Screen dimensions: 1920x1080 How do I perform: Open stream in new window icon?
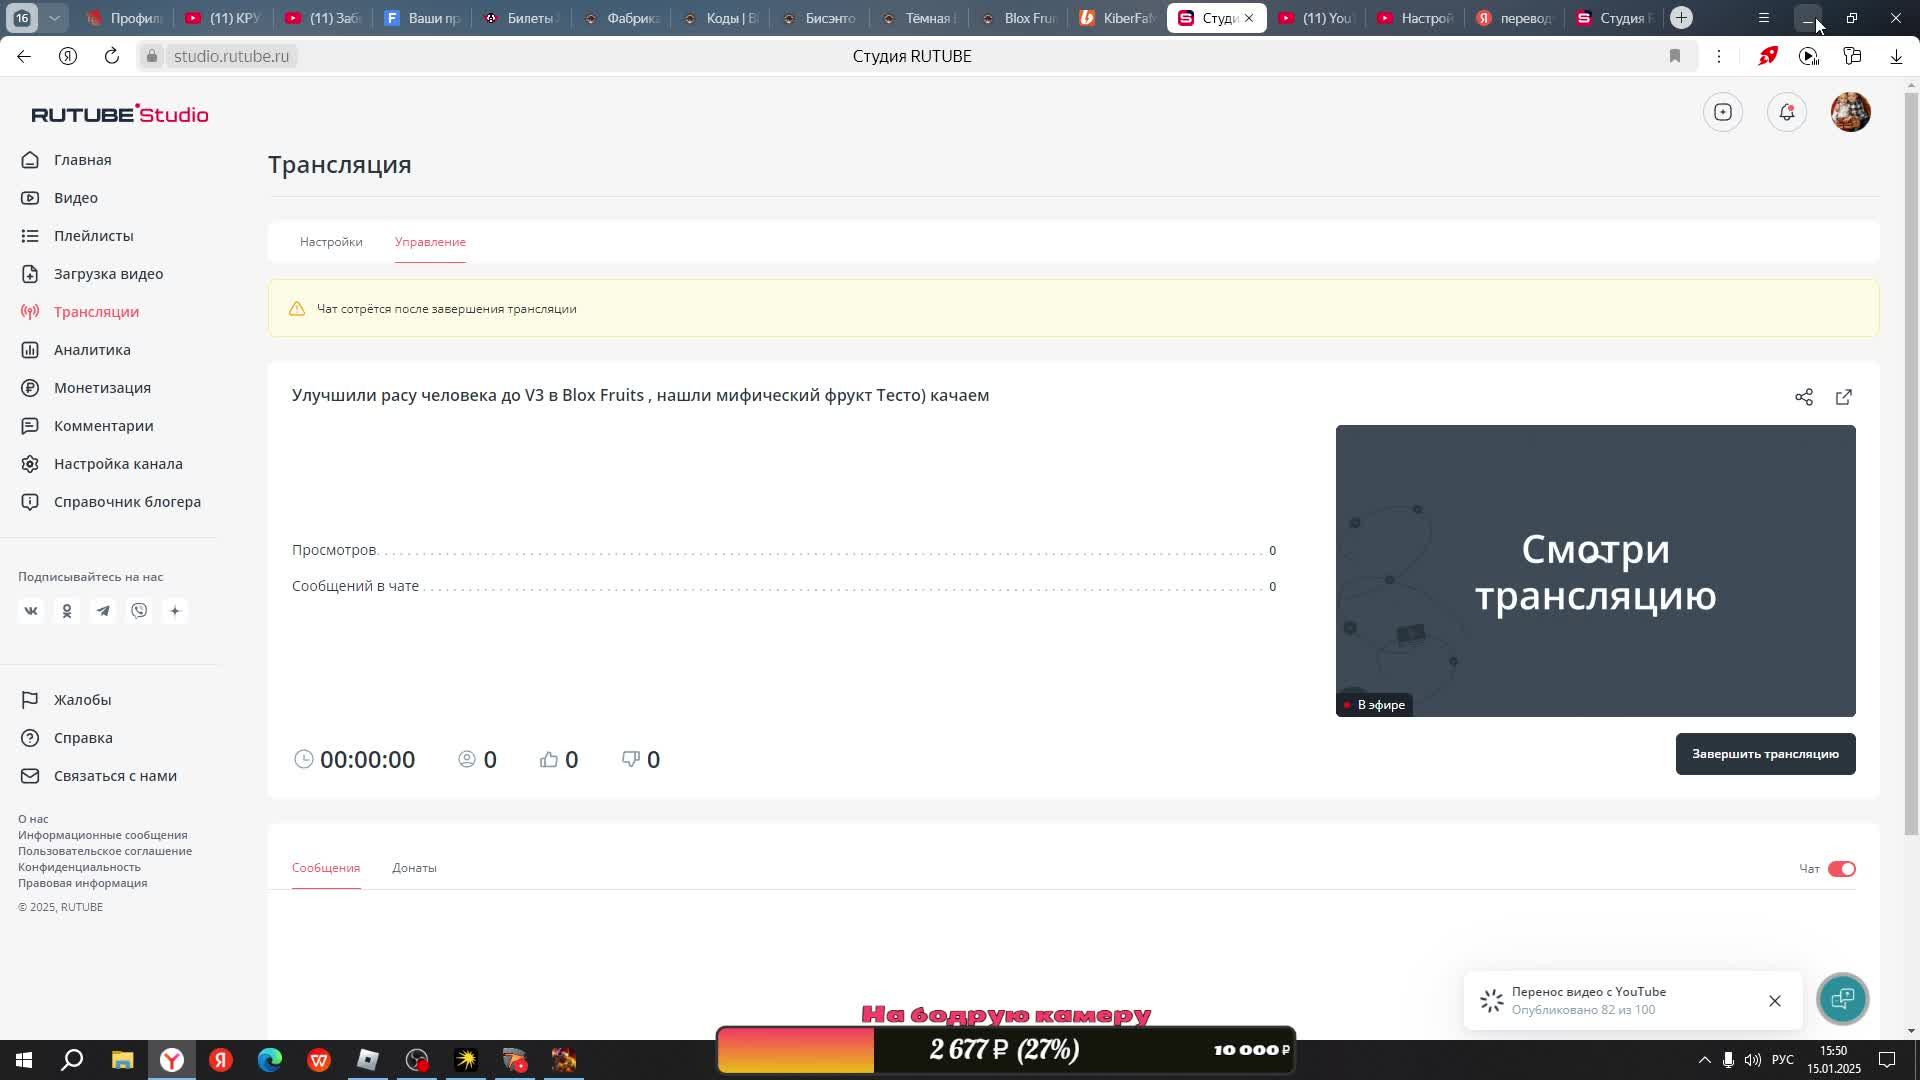pyautogui.click(x=1844, y=397)
